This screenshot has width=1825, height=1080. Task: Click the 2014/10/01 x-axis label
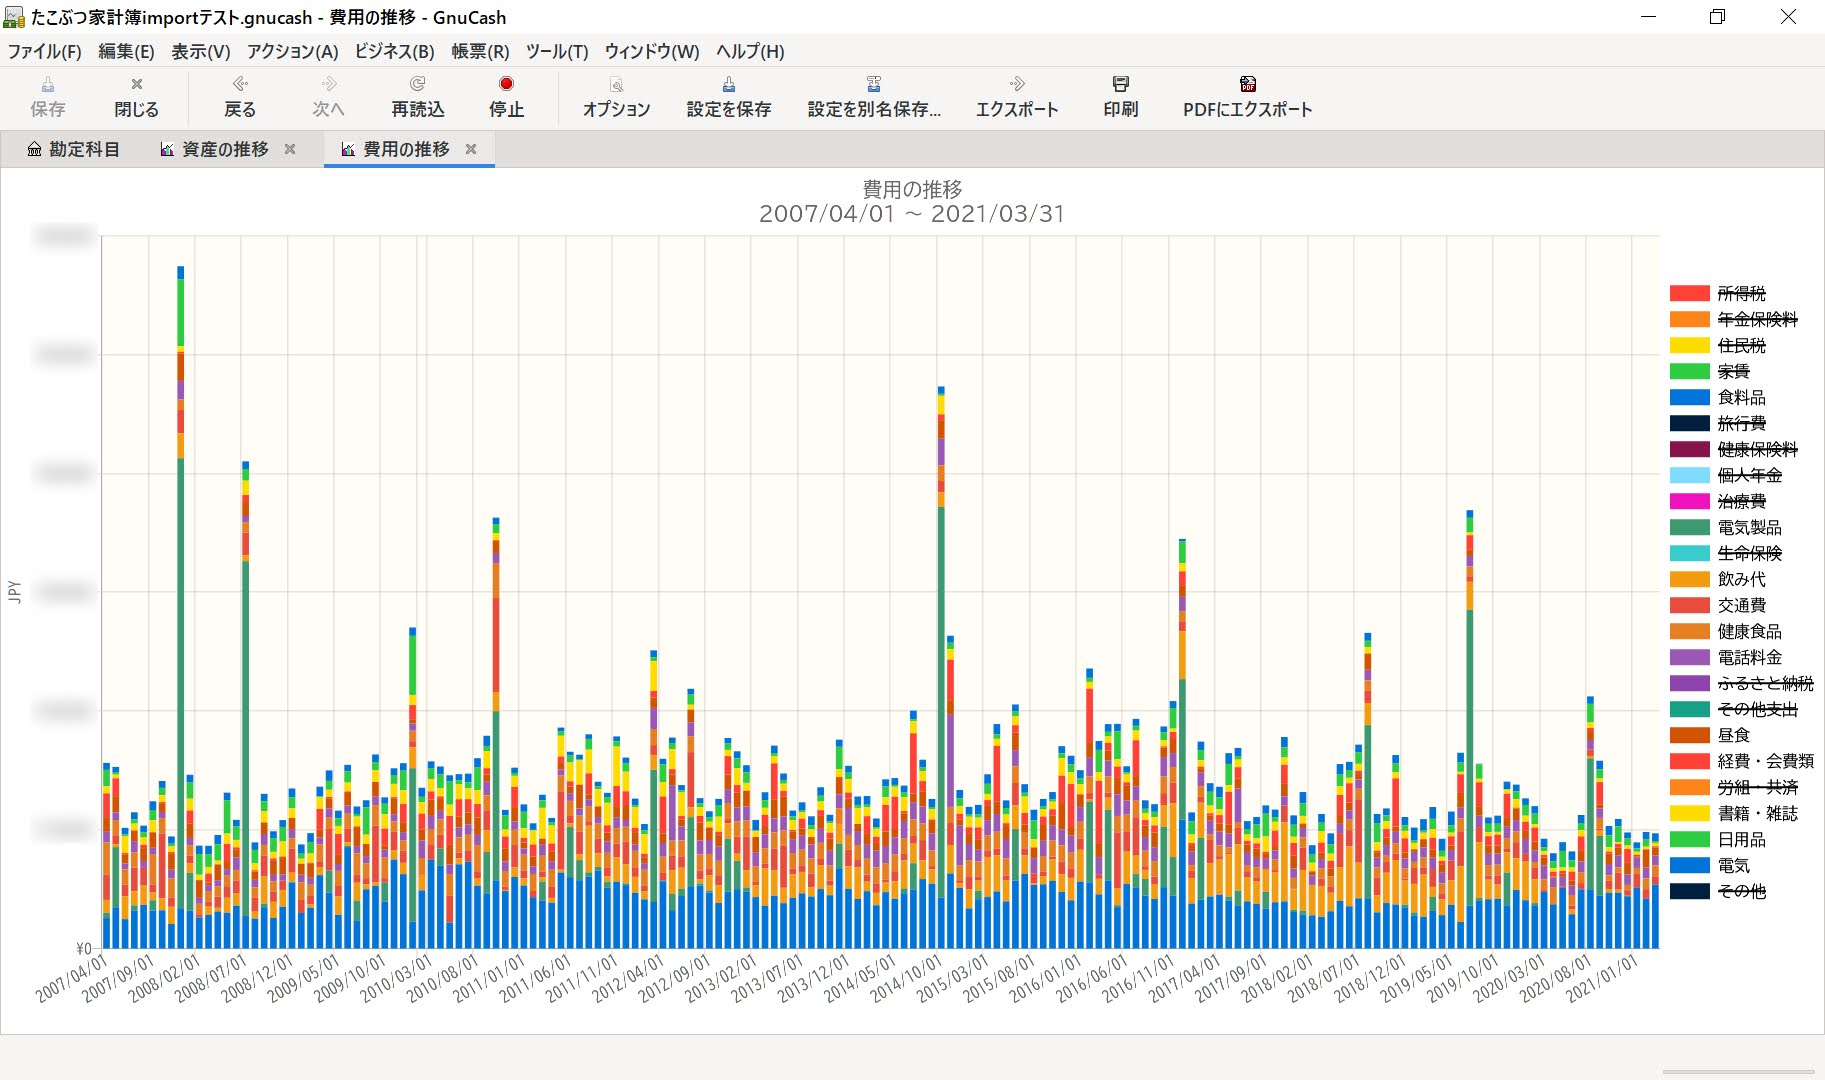(x=905, y=978)
